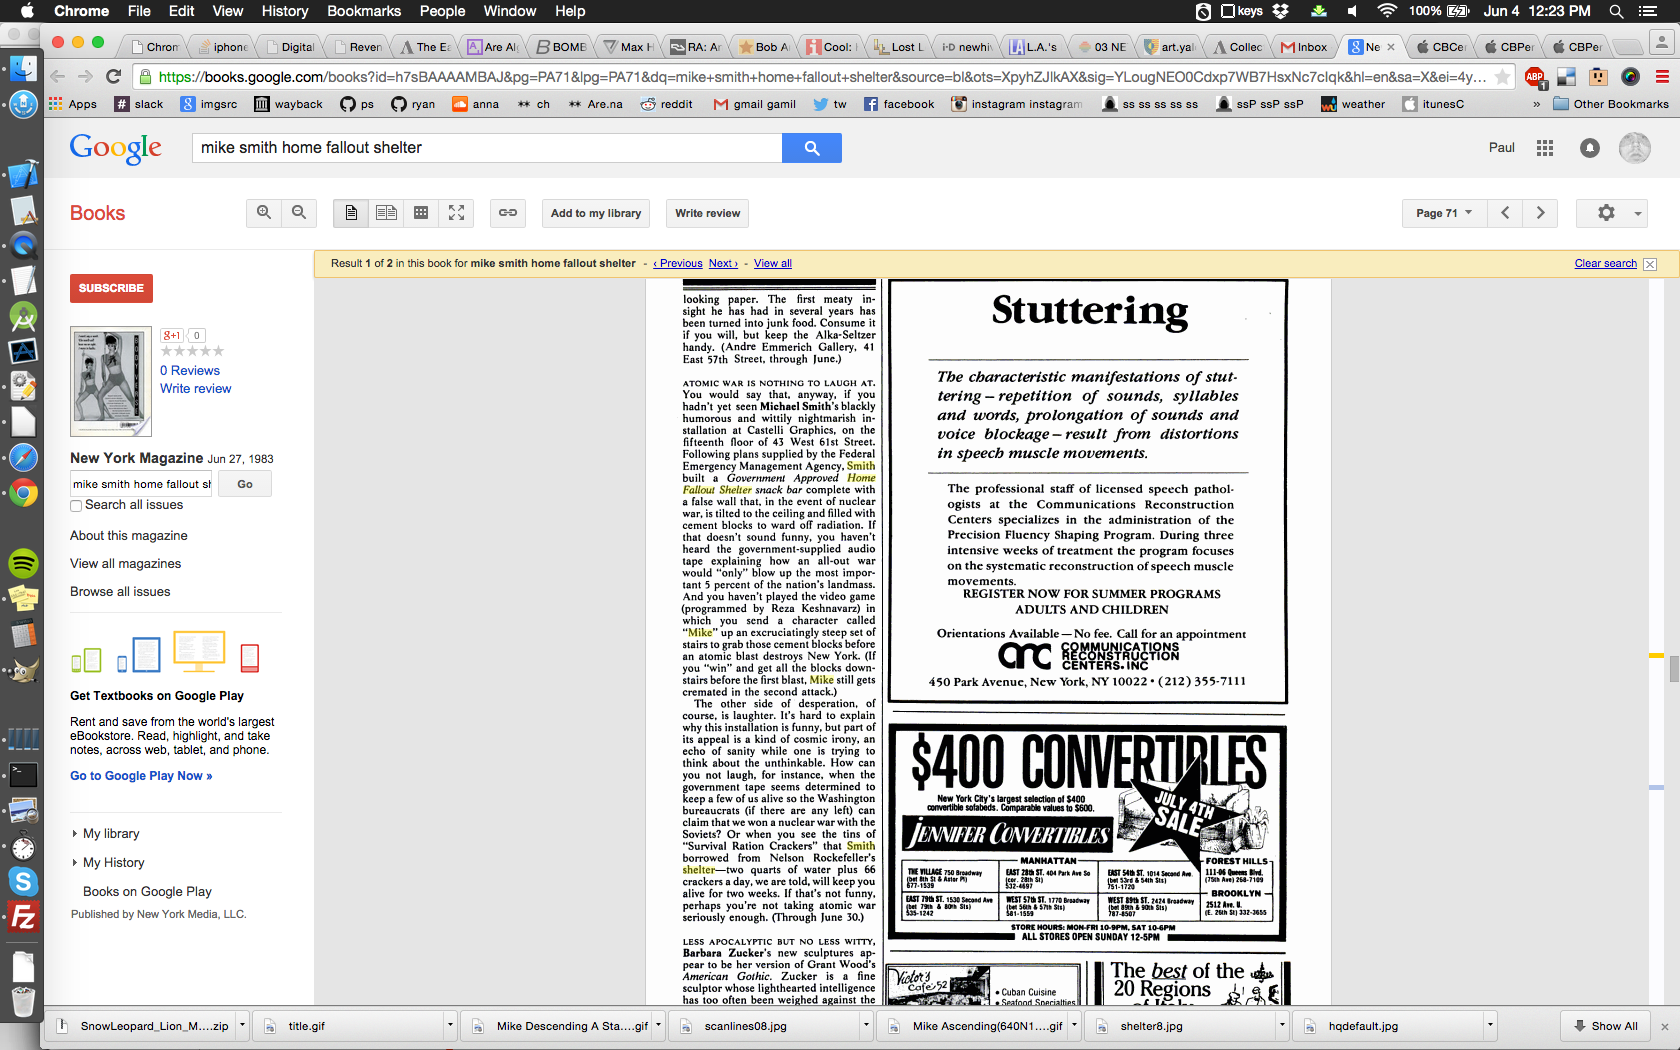Click the link chain icon

pyautogui.click(x=508, y=213)
